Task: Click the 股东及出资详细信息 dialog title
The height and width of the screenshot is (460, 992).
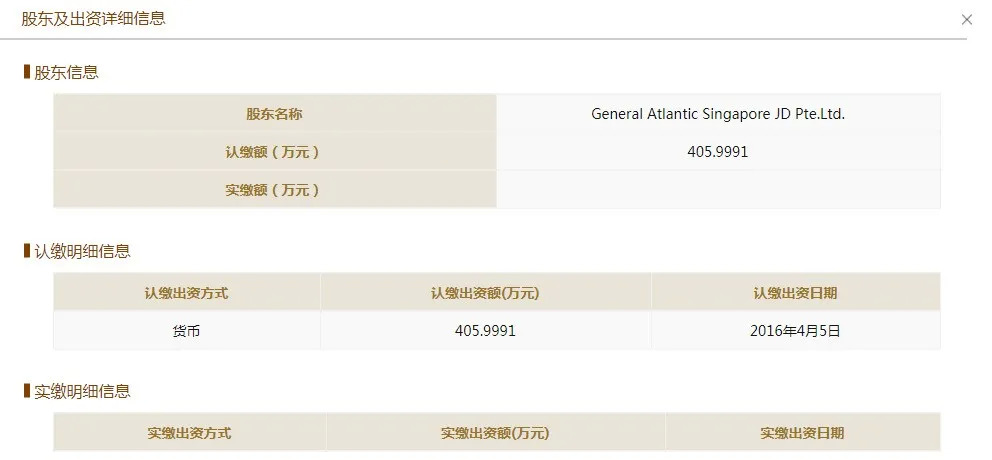Action: [x=93, y=19]
